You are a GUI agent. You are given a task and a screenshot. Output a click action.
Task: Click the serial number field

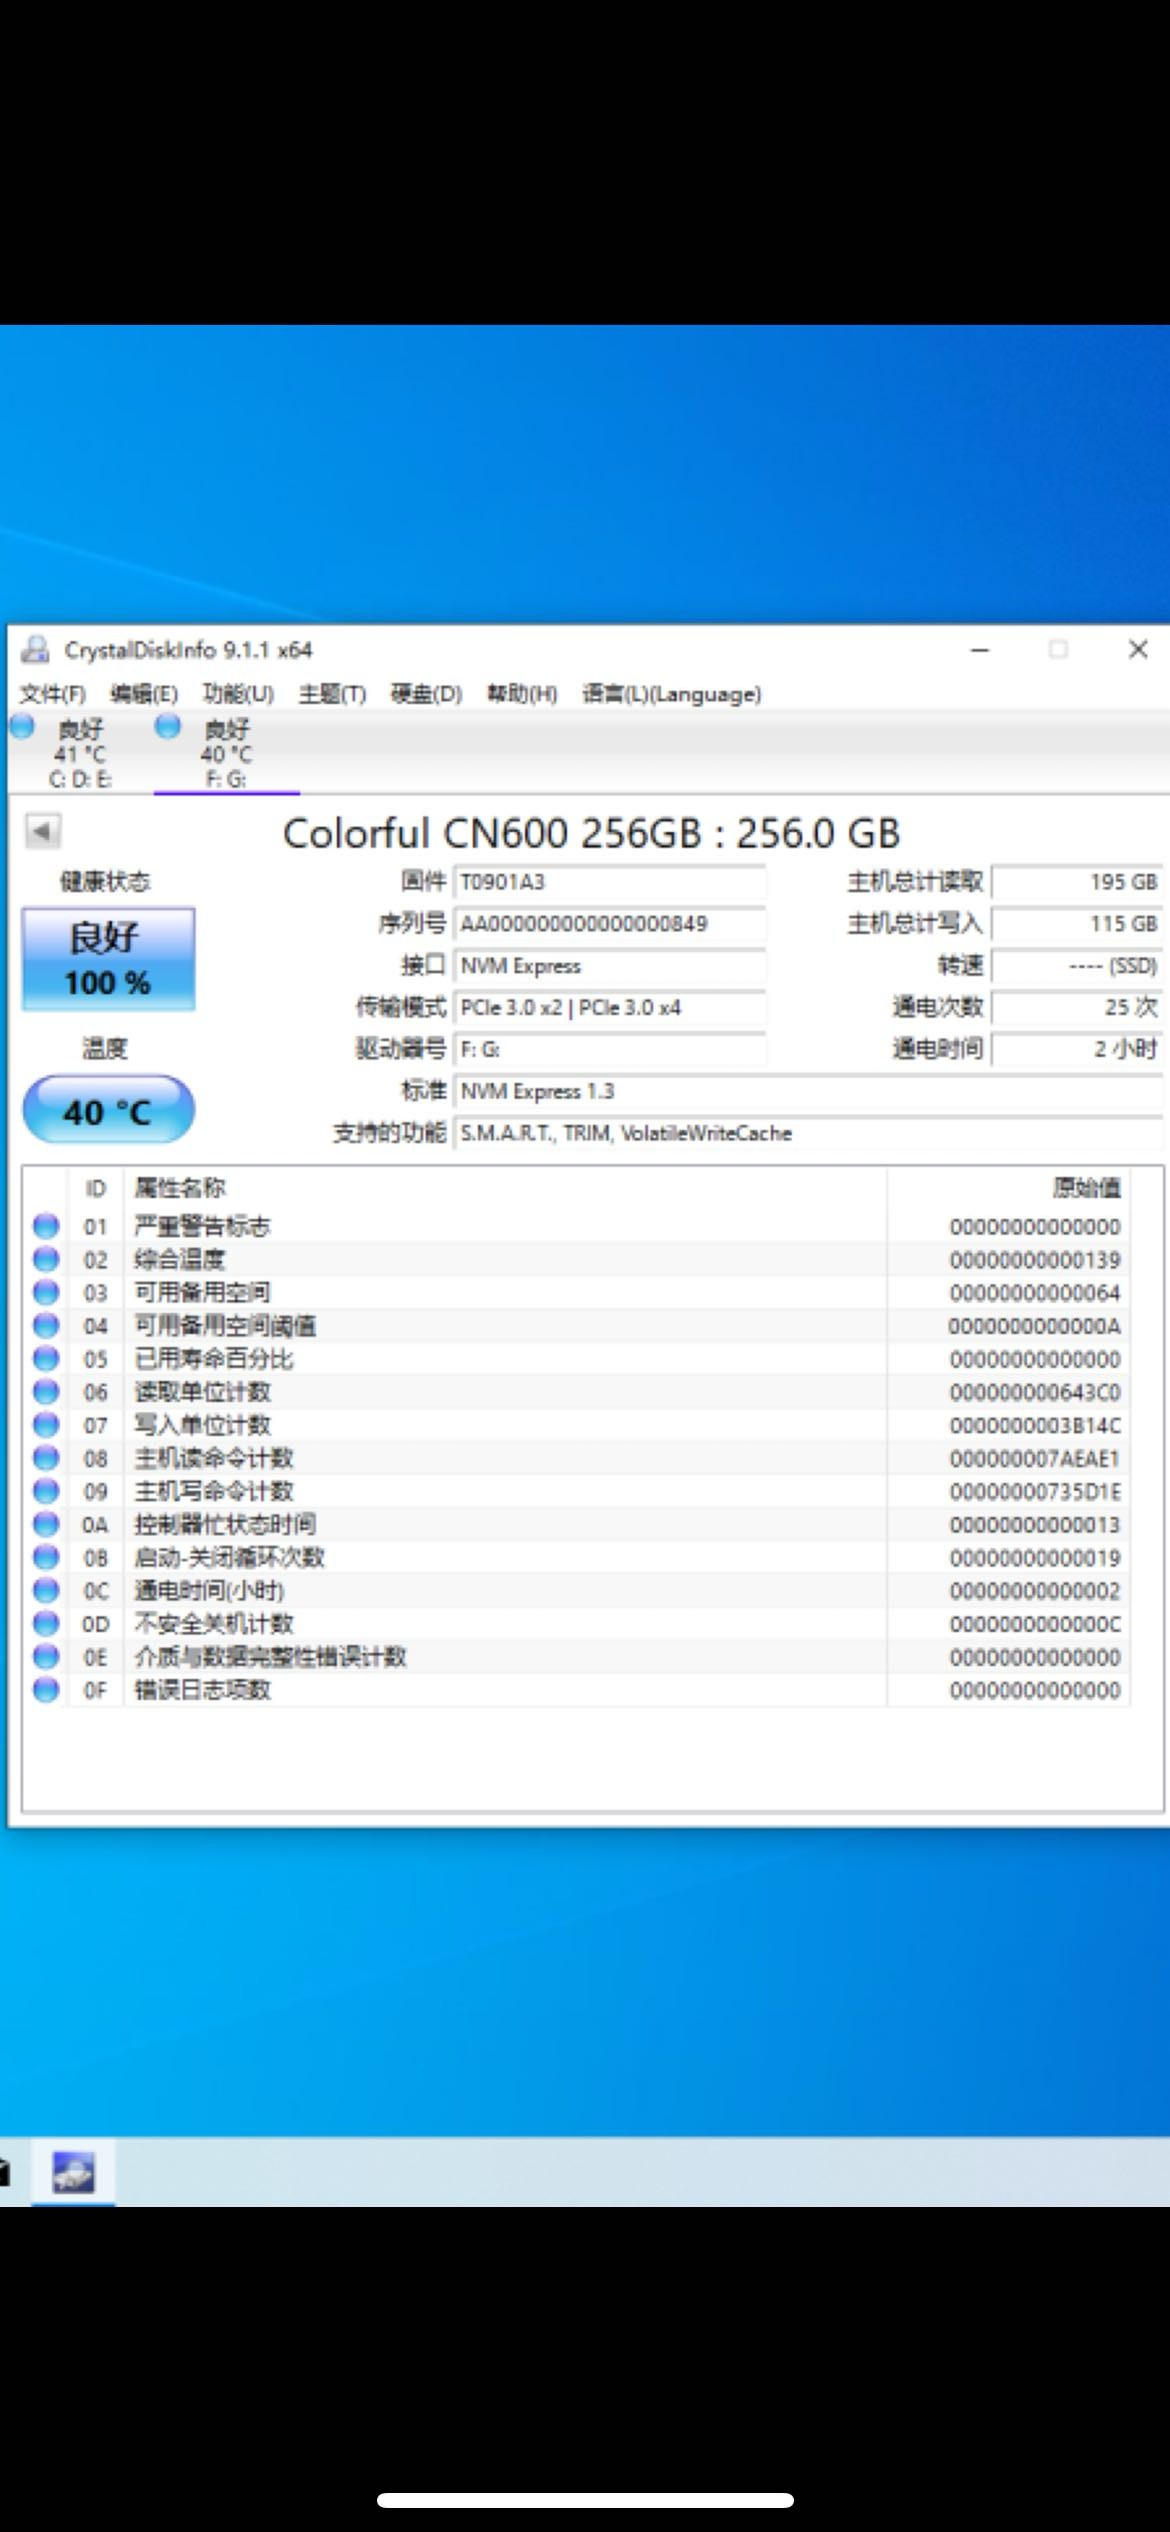pyautogui.click(x=610, y=924)
